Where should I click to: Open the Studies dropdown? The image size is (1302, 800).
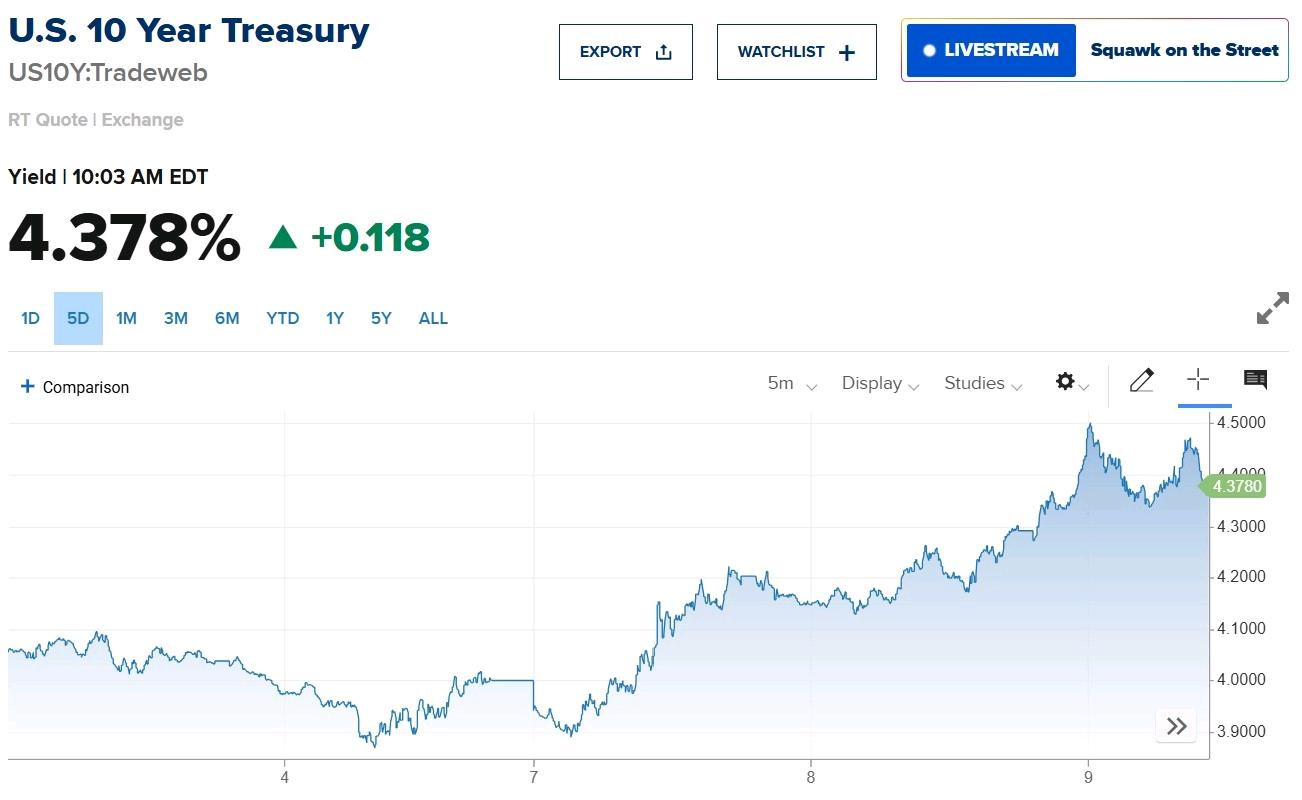click(983, 384)
